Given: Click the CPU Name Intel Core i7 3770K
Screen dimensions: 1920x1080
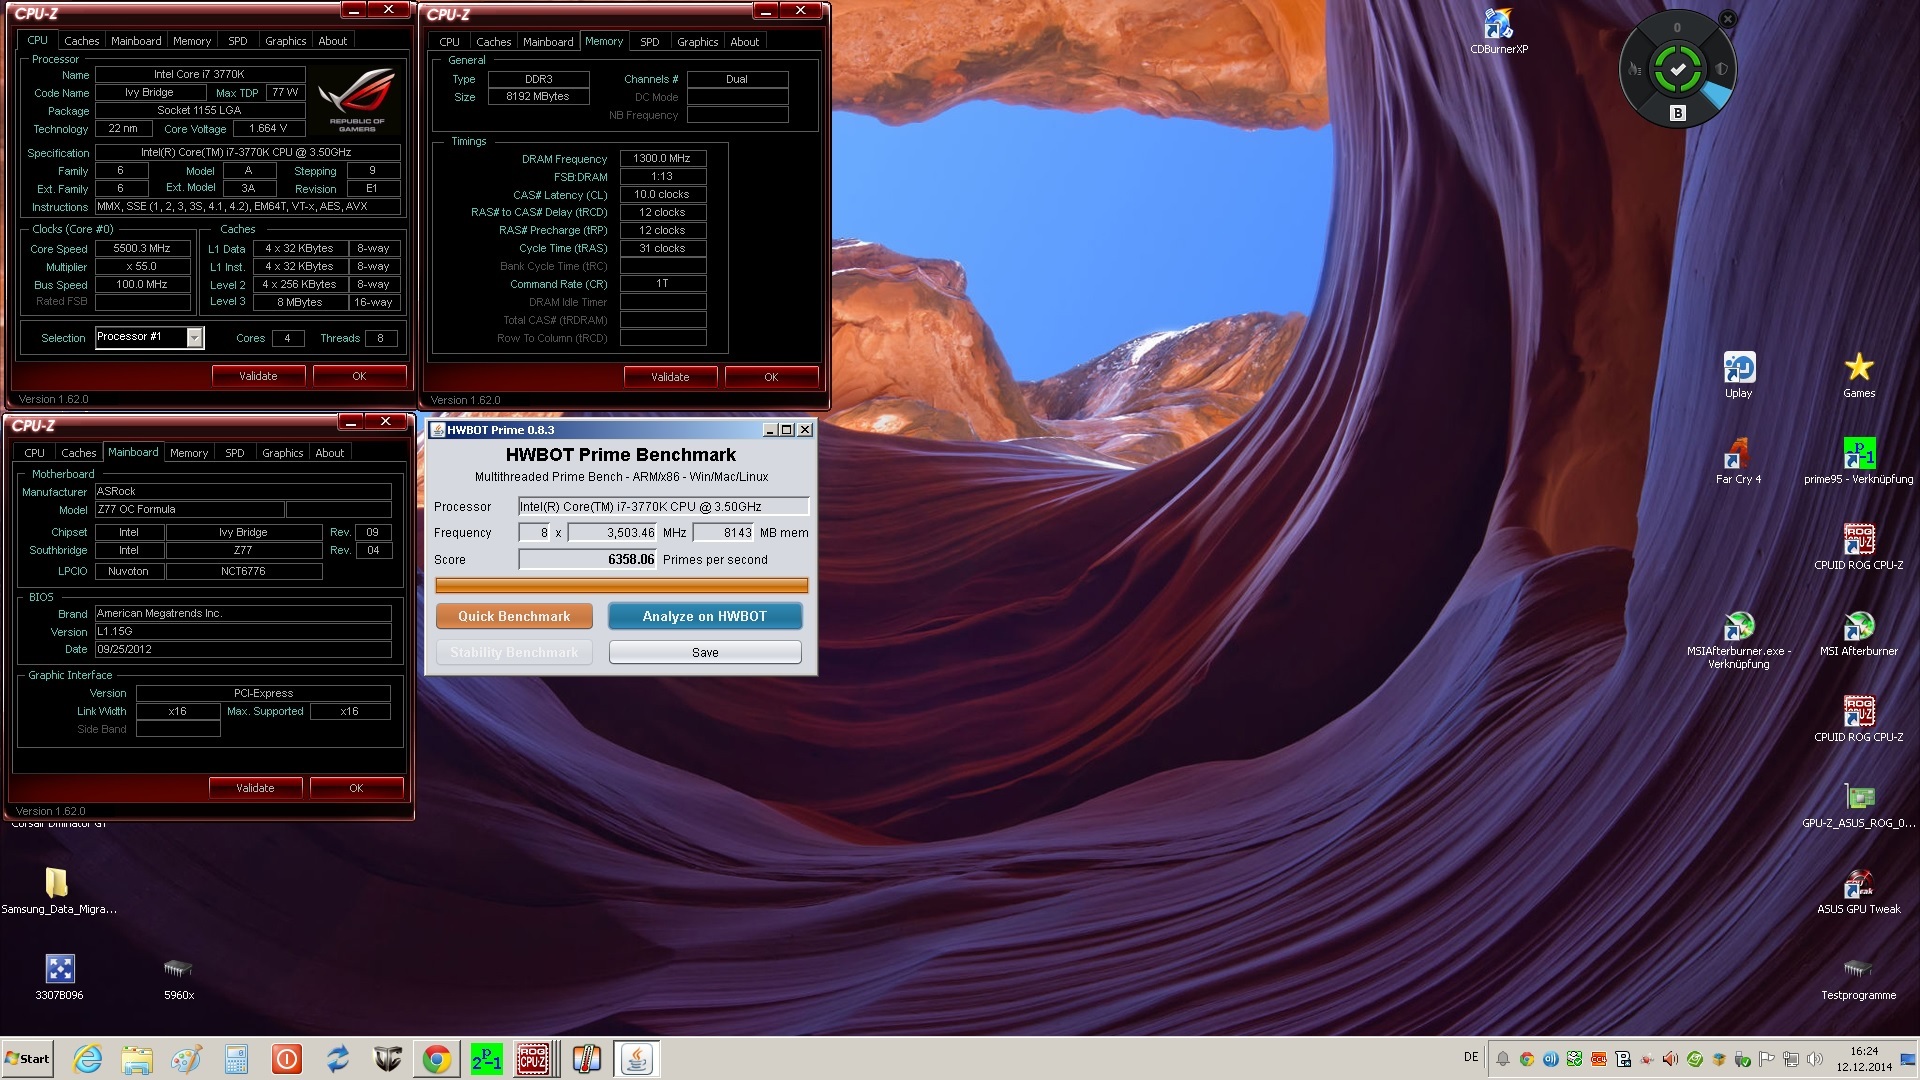Looking at the screenshot, I should 199,74.
